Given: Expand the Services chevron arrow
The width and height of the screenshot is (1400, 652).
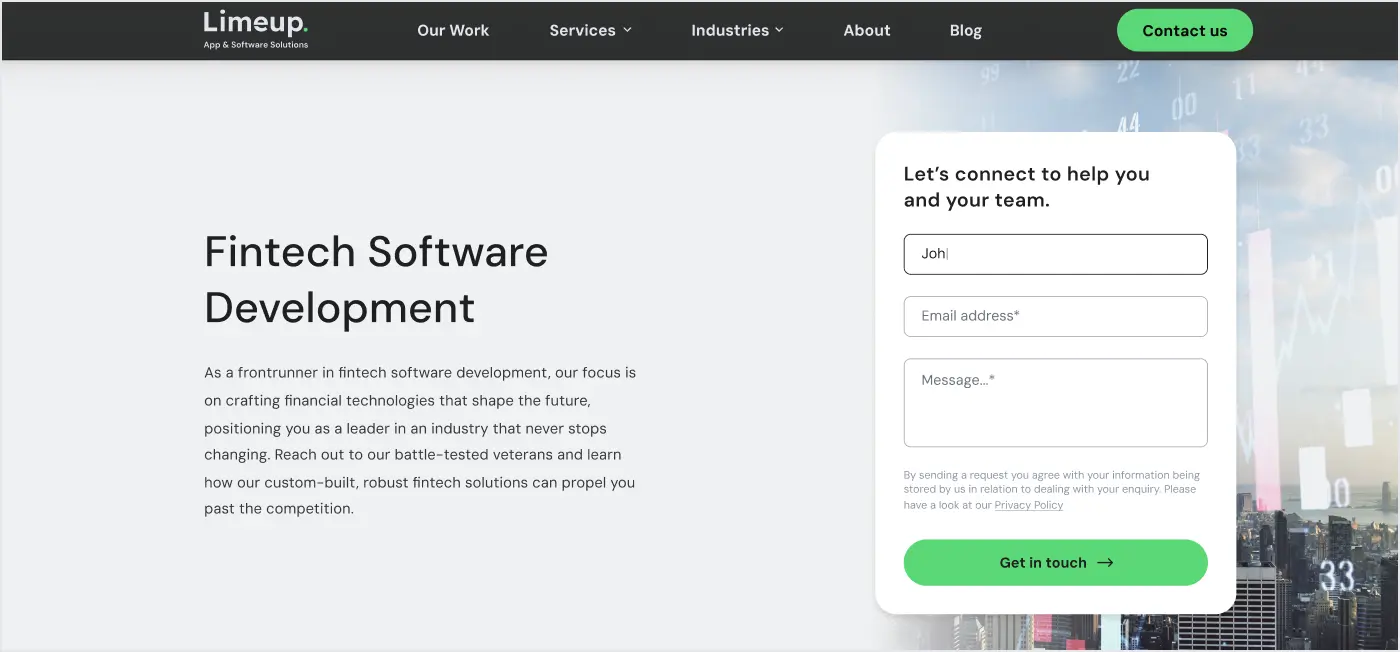Looking at the screenshot, I should pyautogui.click(x=628, y=30).
